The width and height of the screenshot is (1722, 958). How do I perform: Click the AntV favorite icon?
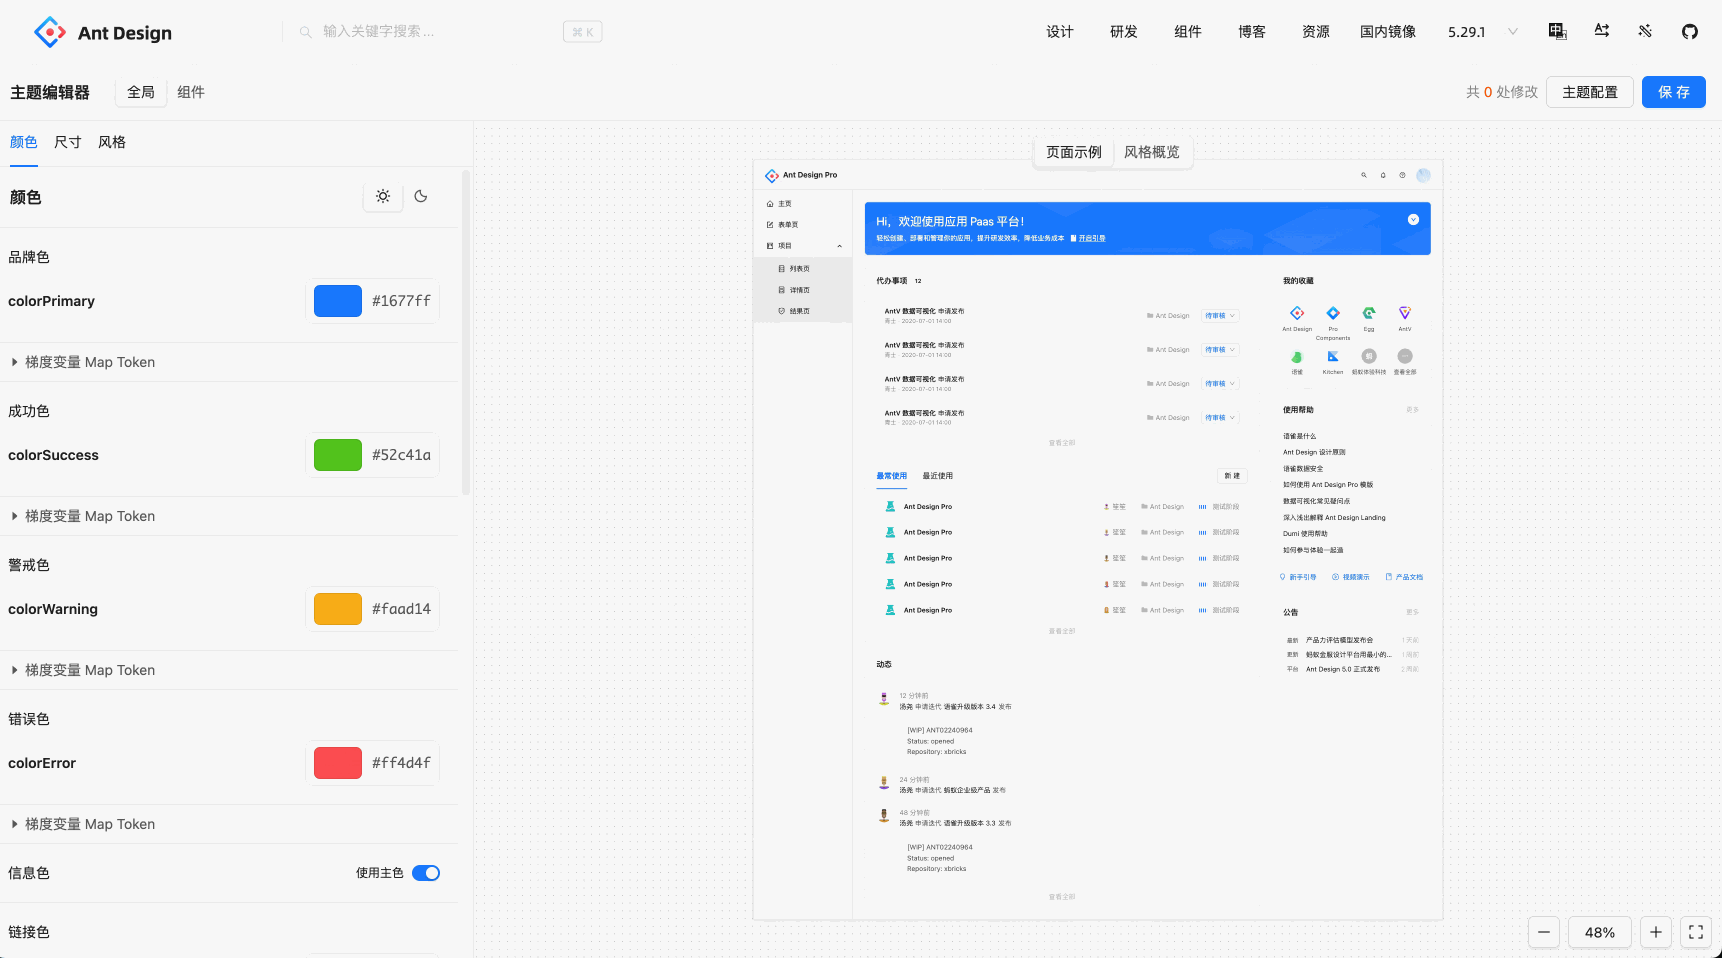tap(1405, 313)
